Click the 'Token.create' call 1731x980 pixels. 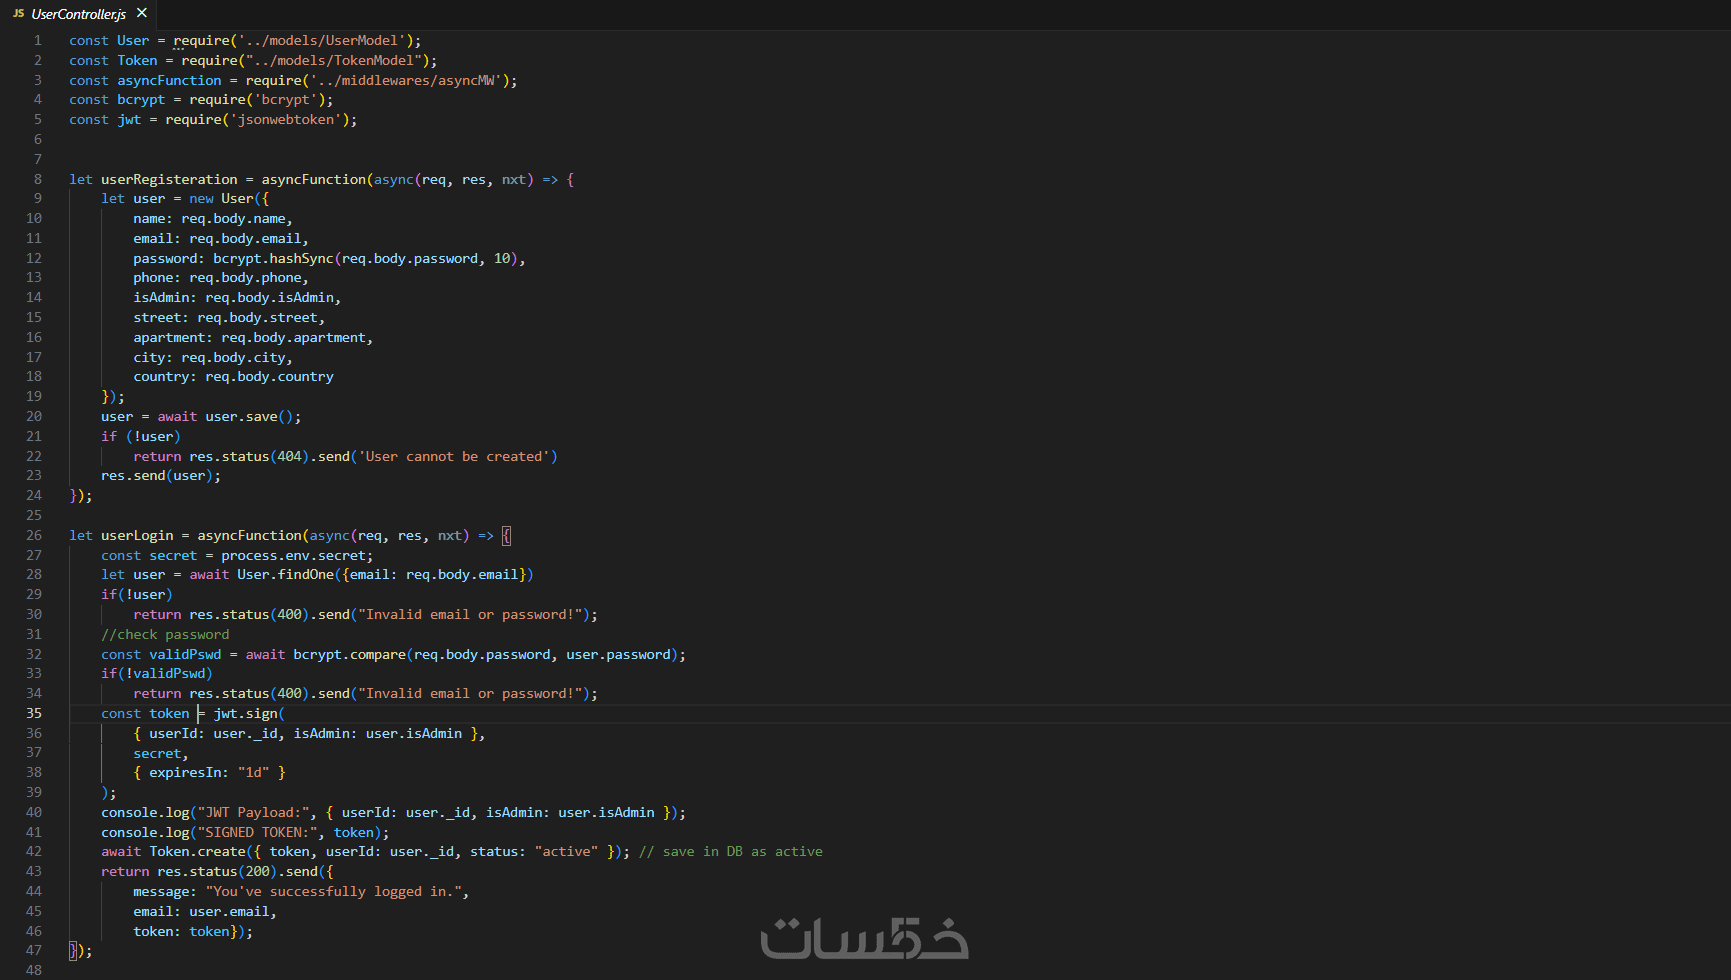197,851
